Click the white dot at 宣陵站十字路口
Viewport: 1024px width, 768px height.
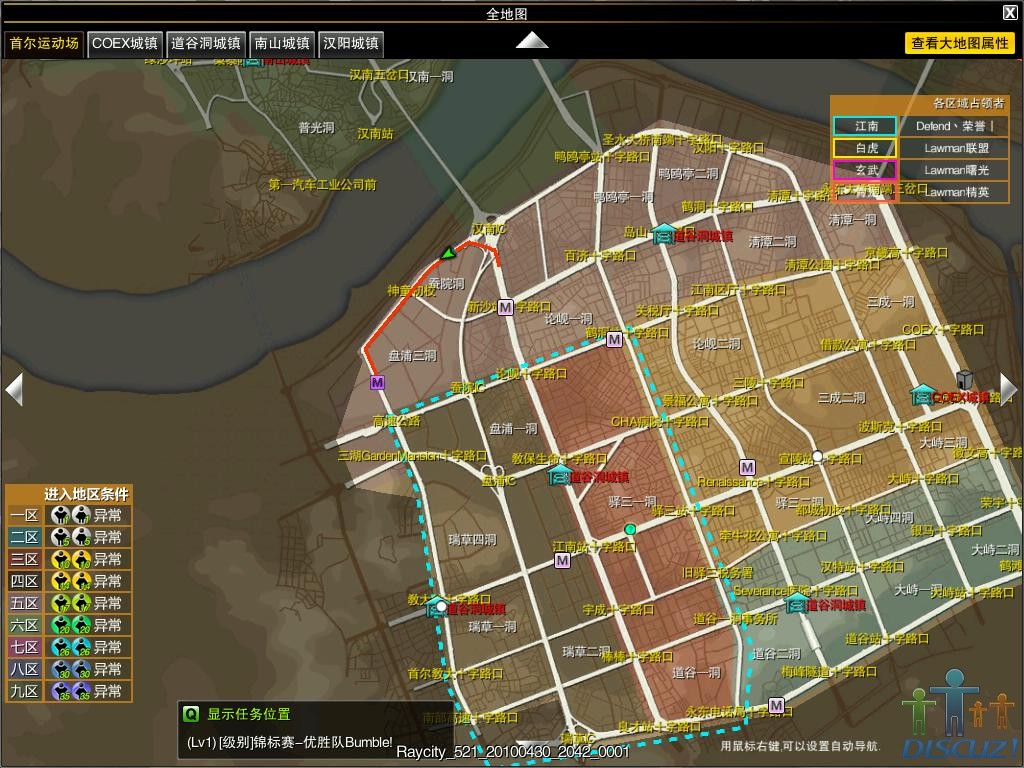point(817,456)
